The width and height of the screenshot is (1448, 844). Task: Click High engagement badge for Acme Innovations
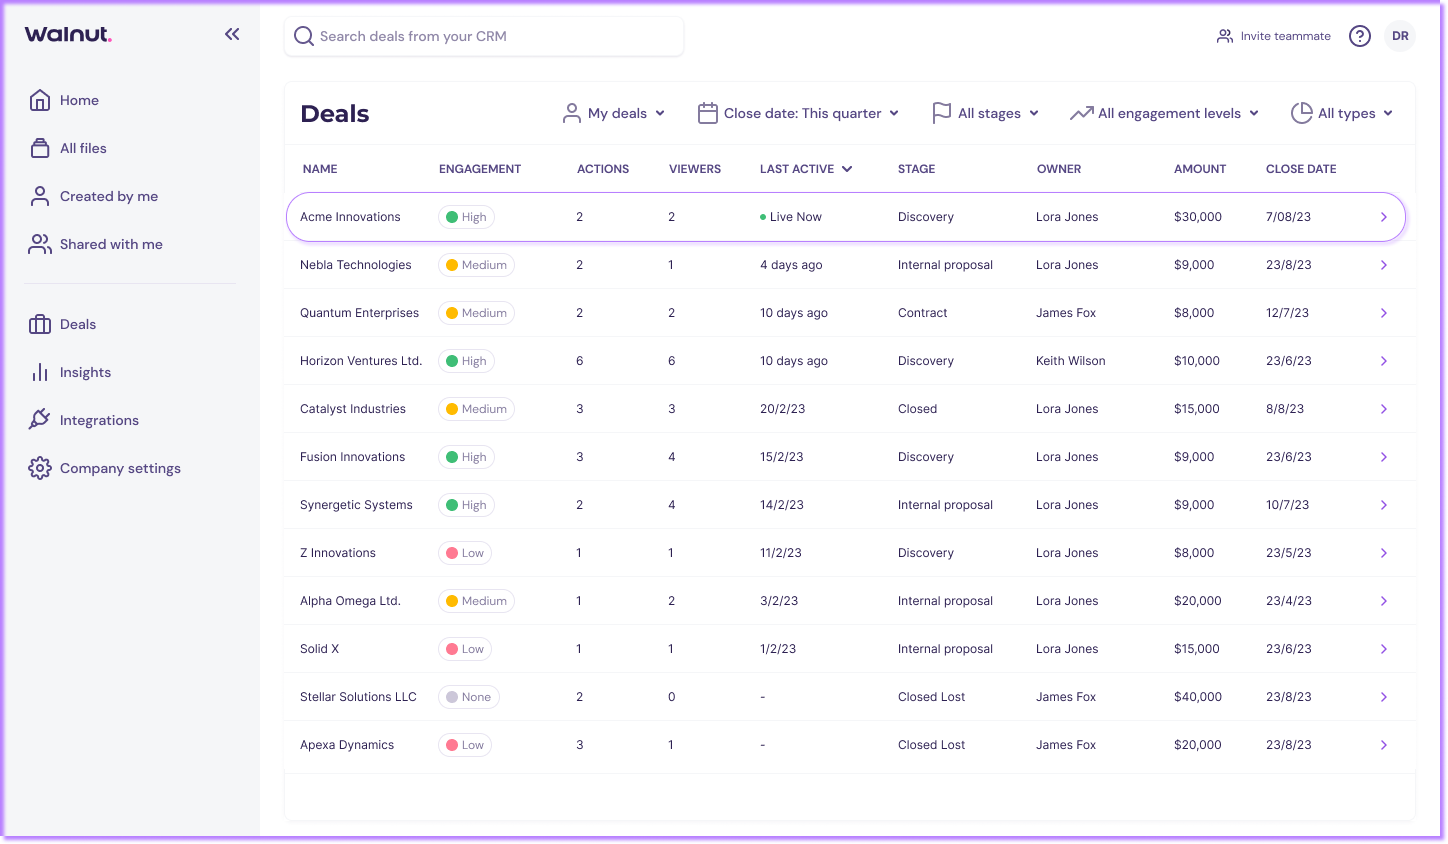(x=466, y=217)
